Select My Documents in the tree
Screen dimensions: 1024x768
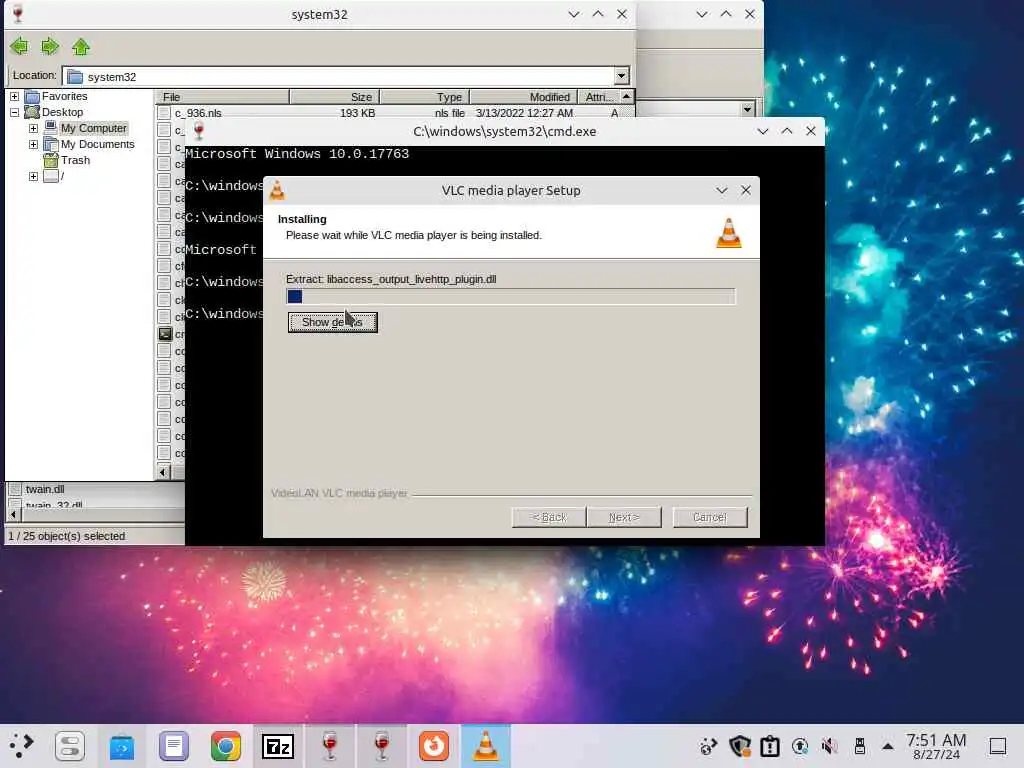point(97,144)
